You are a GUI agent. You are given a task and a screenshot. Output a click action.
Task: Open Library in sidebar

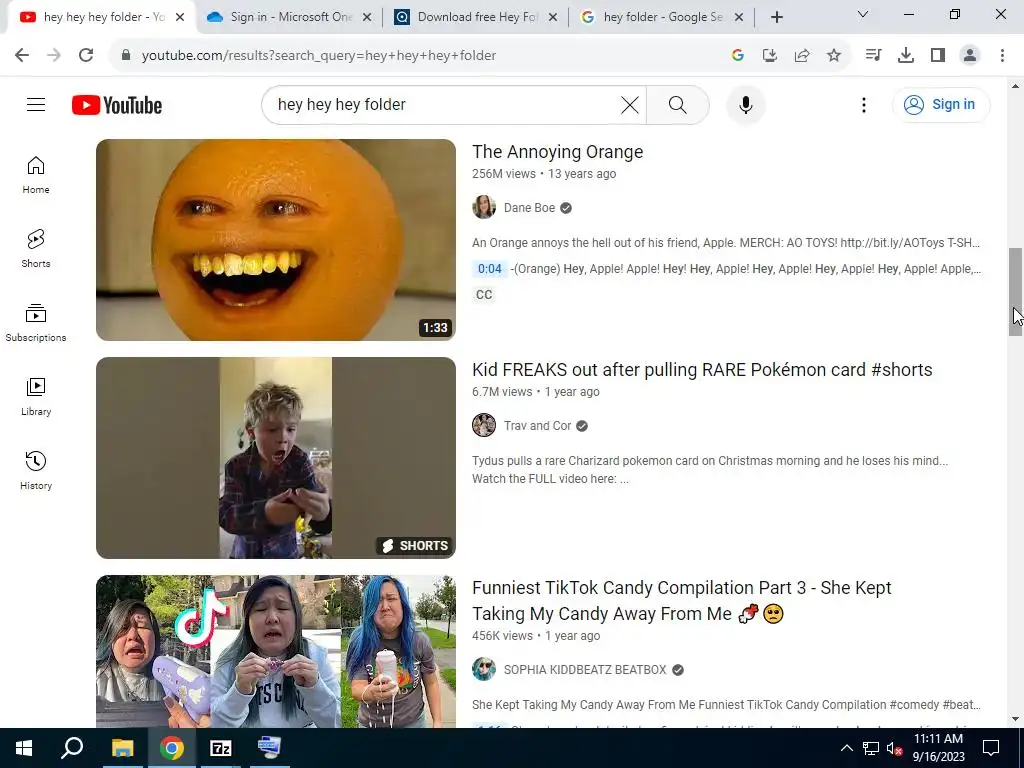tap(36, 396)
